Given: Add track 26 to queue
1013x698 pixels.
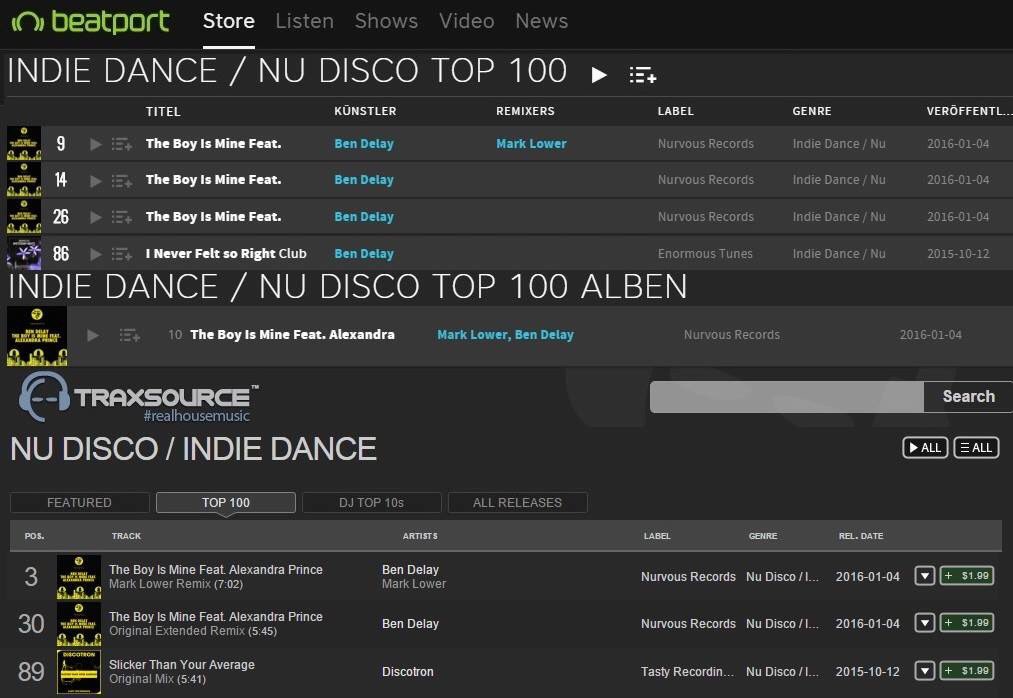Looking at the screenshot, I should tap(121, 217).
